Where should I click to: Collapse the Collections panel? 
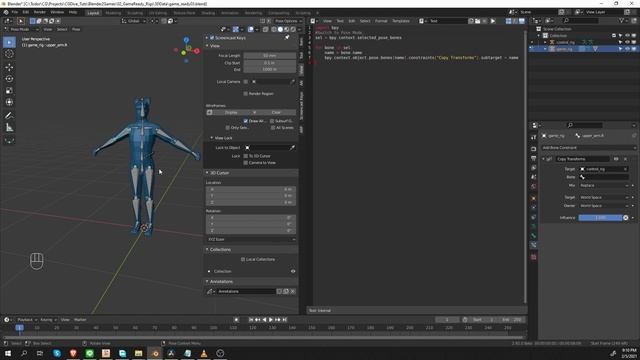[207, 249]
